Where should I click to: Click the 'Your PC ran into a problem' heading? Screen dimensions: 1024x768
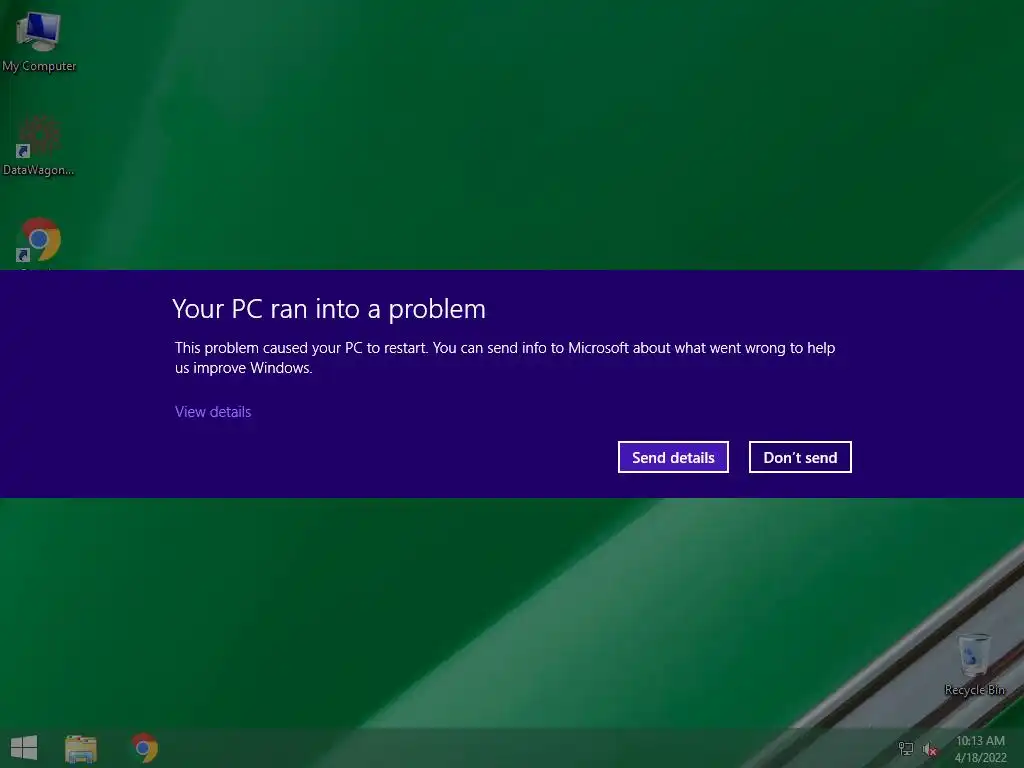pyautogui.click(x=329, y=310)
